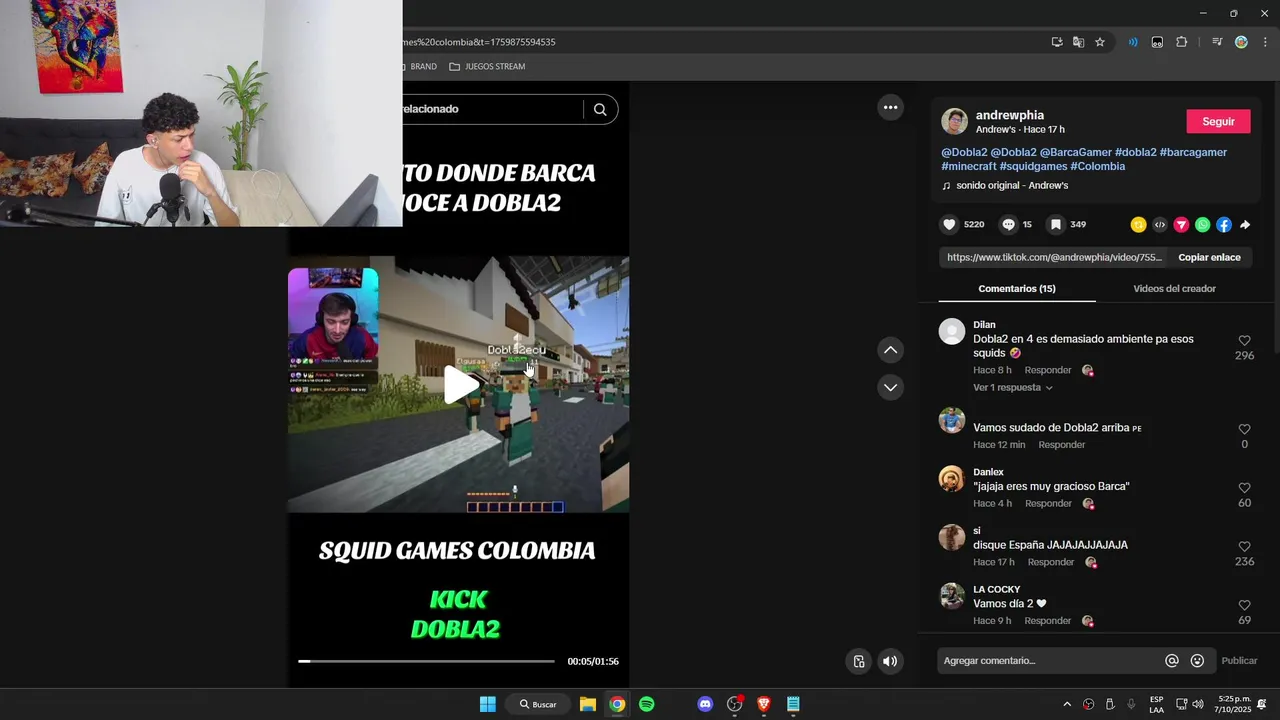Switch to the Videos del creador tab

(1174, 288)
